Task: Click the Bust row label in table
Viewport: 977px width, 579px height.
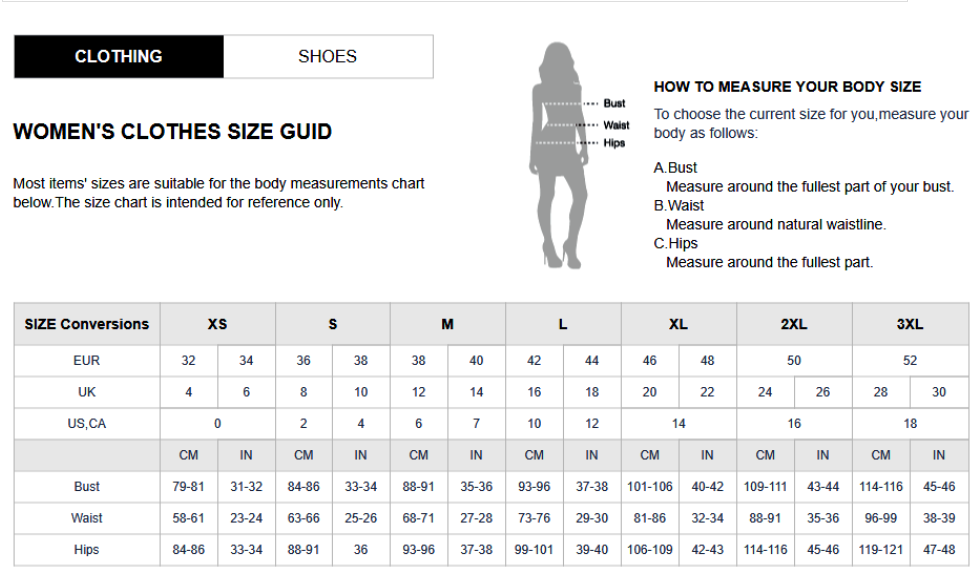Action: pyautogui.click(x=87, y=487)
